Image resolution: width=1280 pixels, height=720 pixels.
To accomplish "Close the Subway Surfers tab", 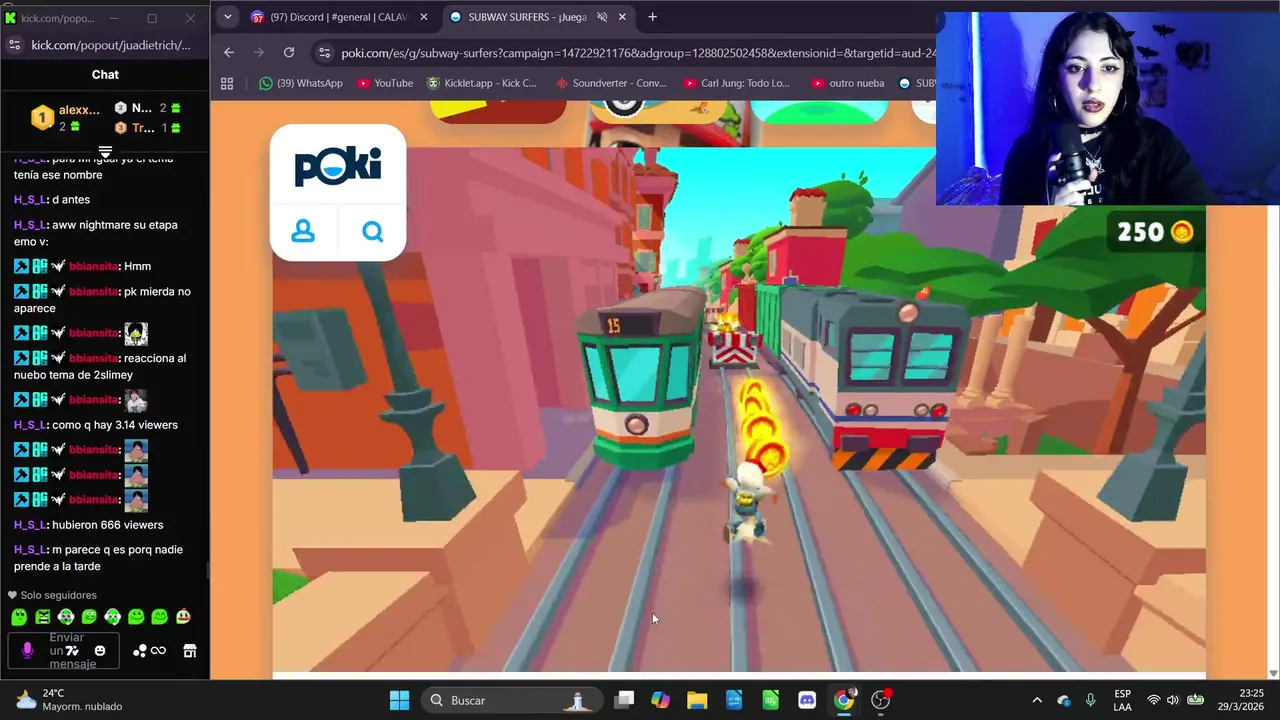I will [623, 17].
